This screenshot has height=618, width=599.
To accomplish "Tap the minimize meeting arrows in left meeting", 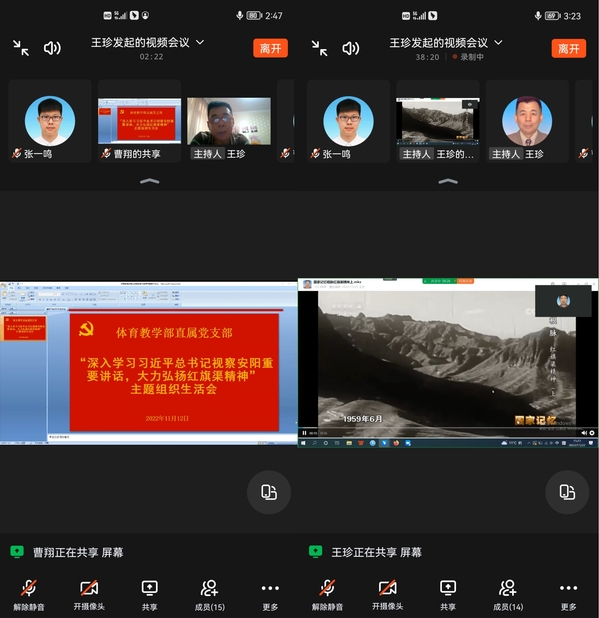I will [x=21, y=48].
